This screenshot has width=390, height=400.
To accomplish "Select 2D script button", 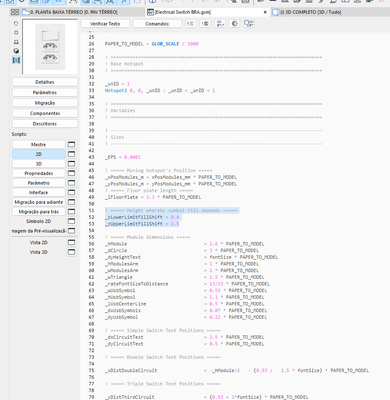I will [39, 154].
